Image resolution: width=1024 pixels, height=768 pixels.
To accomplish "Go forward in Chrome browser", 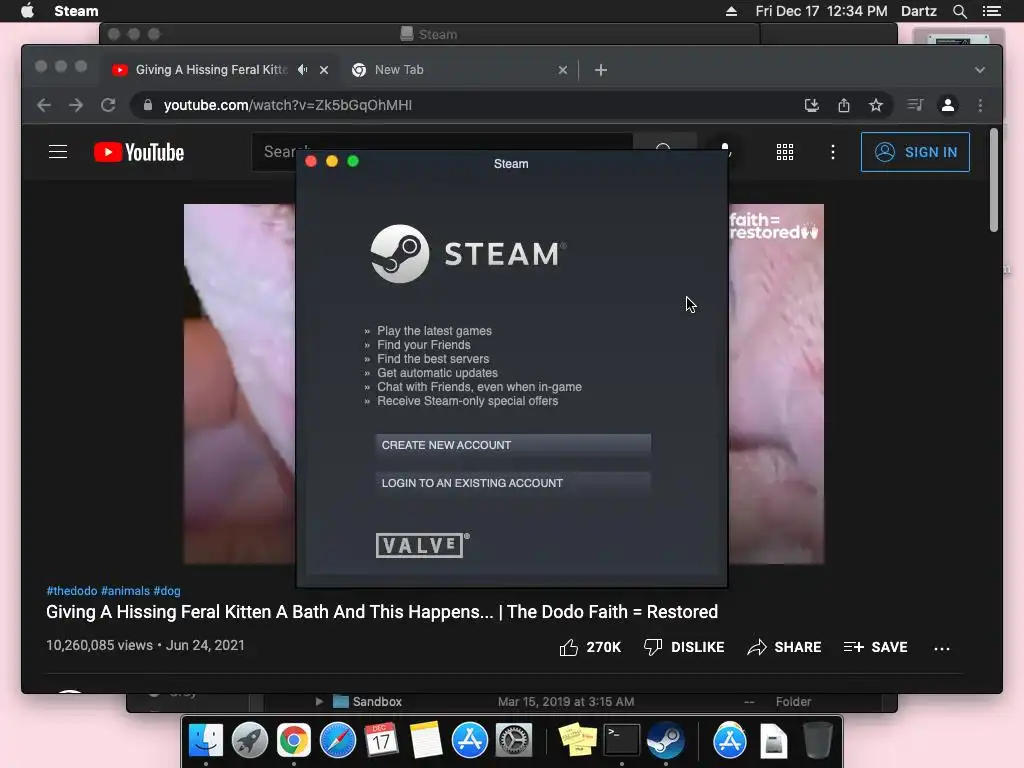I will [76, 105].
